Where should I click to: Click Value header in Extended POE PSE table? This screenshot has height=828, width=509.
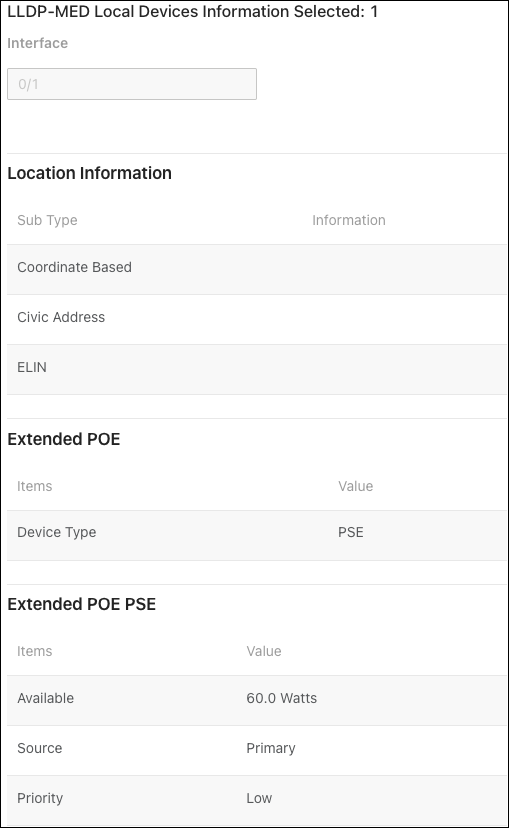coord(264,651)
